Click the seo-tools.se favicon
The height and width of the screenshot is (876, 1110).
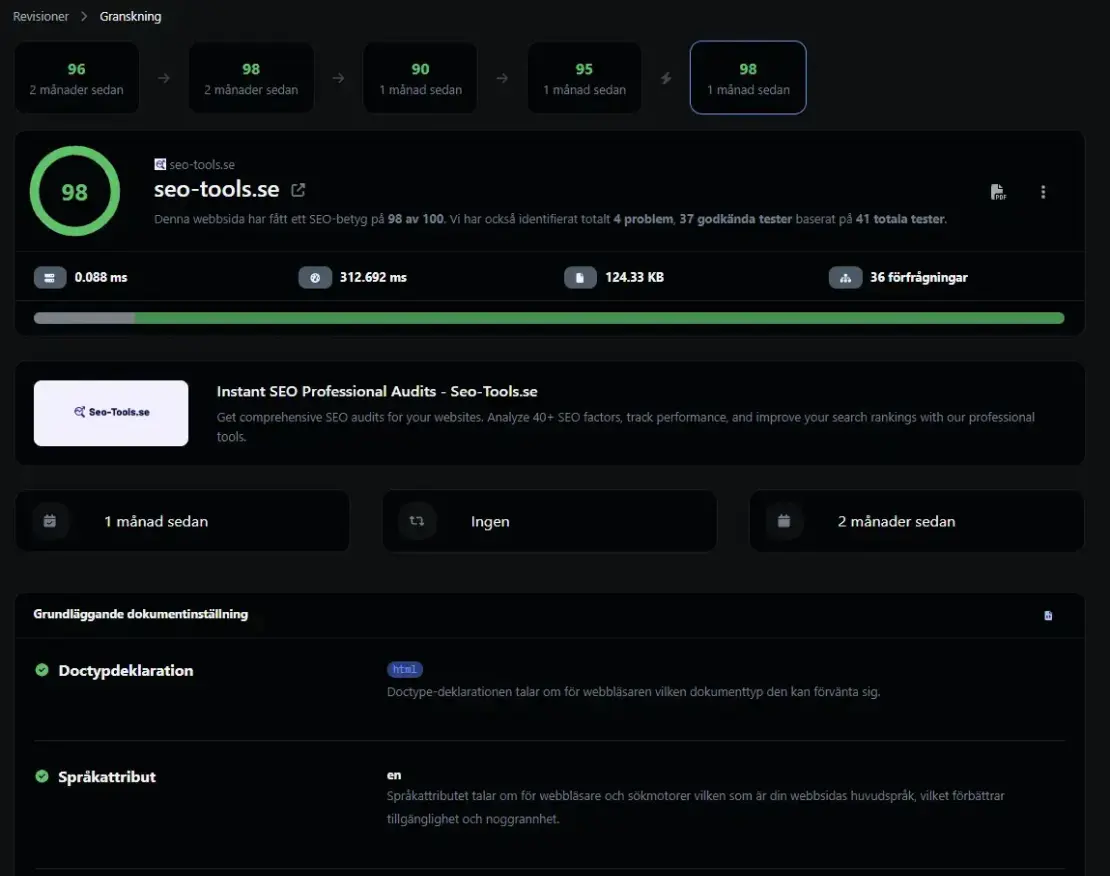160,164
